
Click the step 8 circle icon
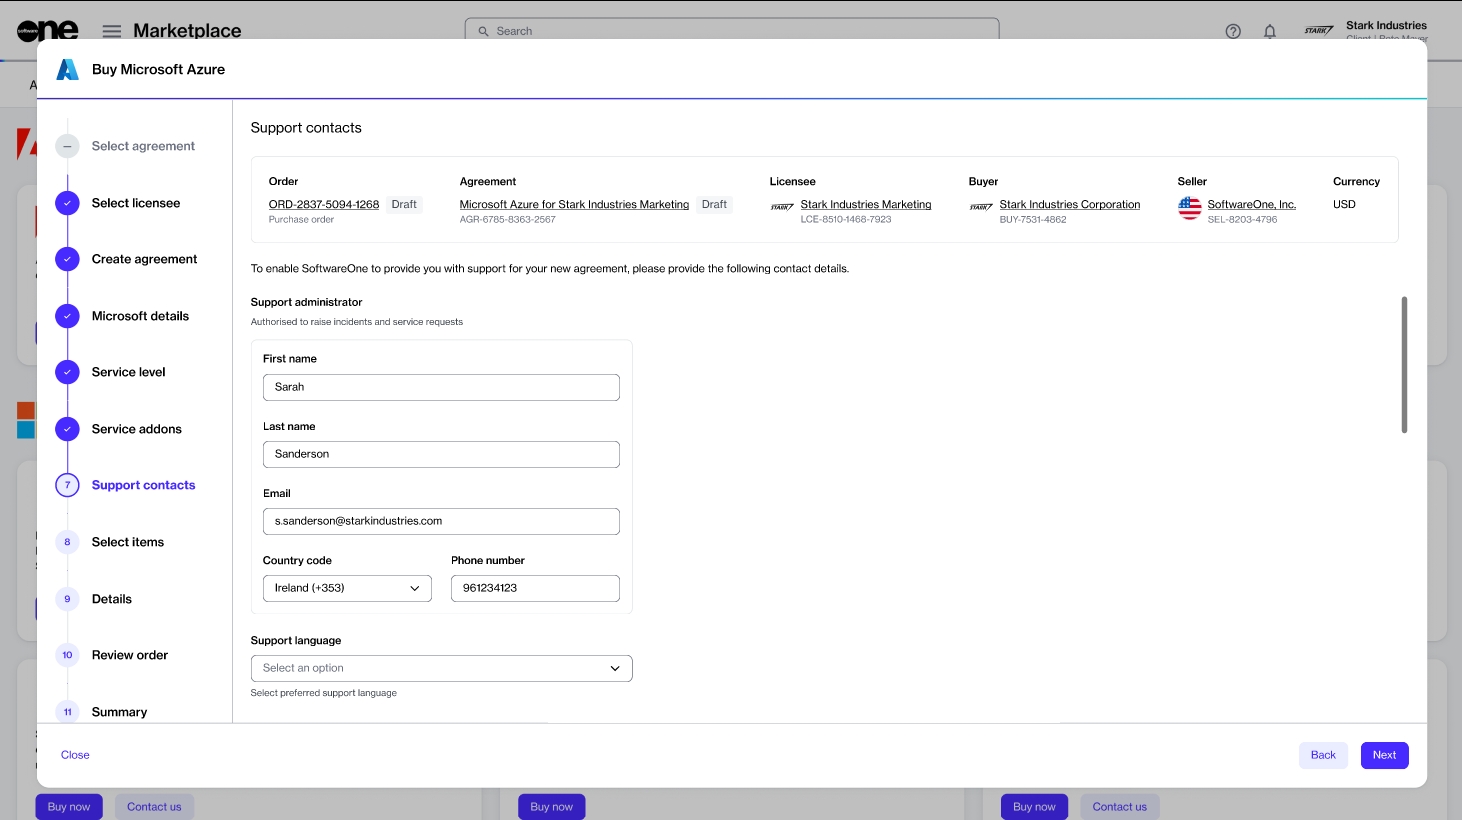coord(67,542)
